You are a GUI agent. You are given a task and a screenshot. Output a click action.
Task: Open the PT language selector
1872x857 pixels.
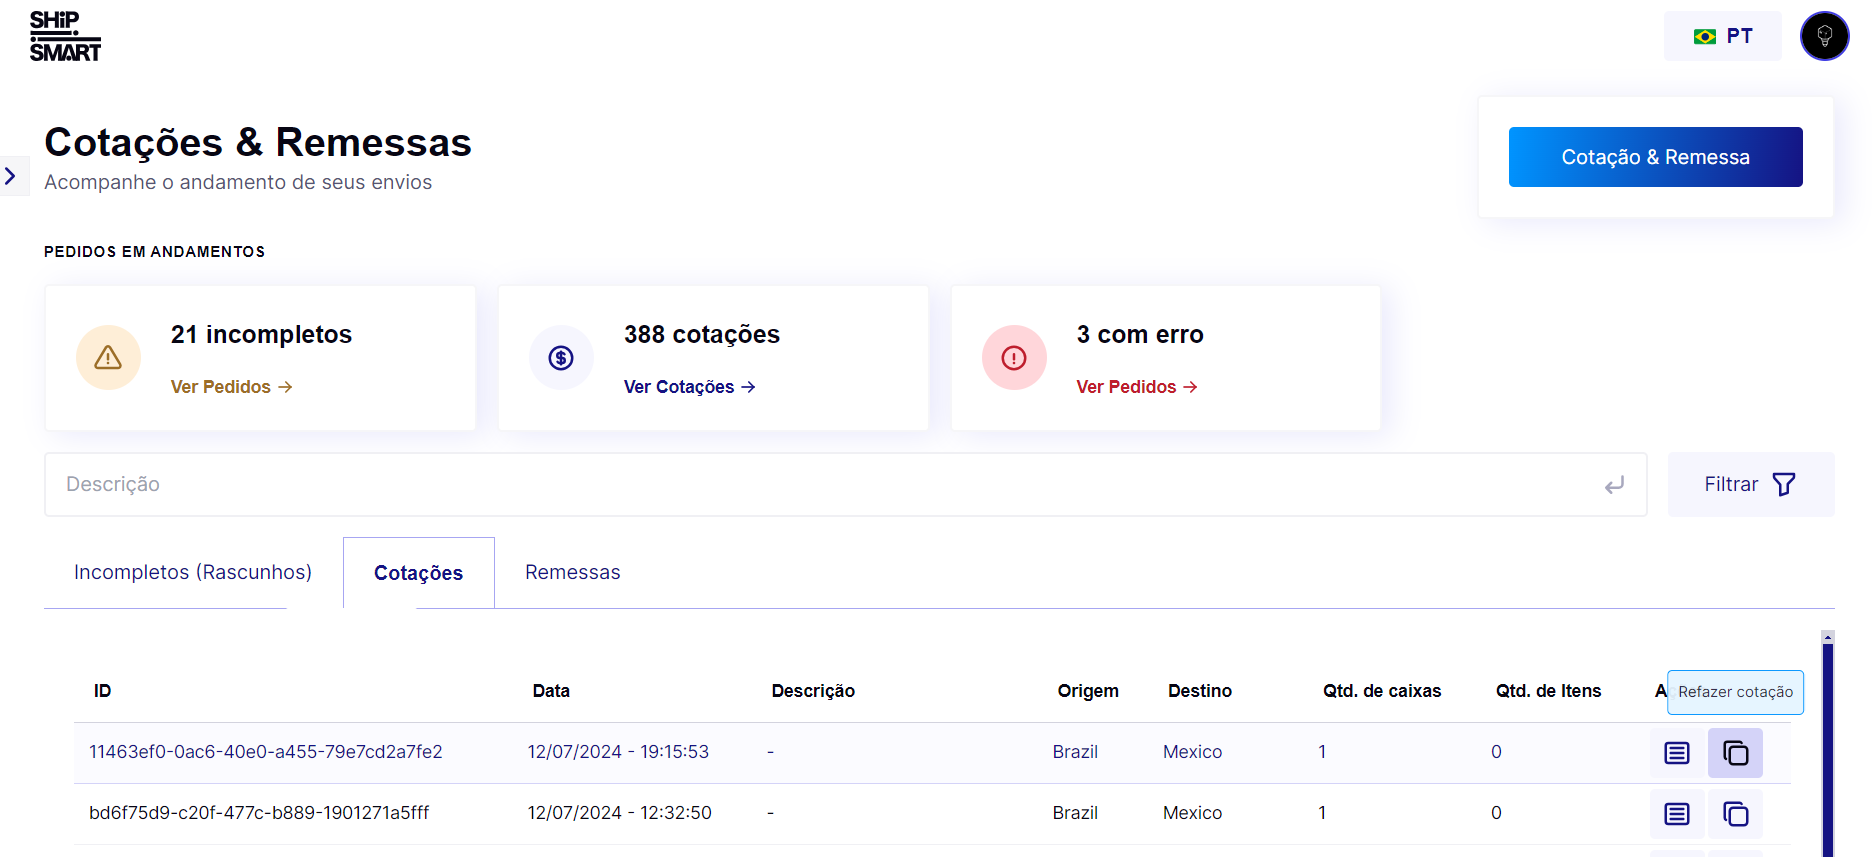point(1722,37)
